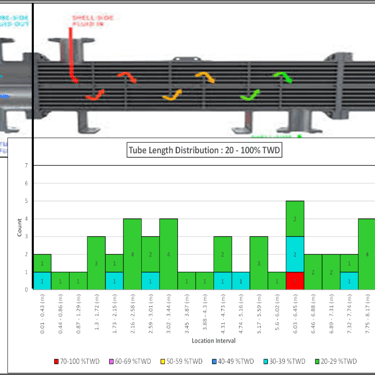
Task: Click the green bar for 3.02 - 3.44 (m)
Action: pyautogui.click(x=169, y=254)
